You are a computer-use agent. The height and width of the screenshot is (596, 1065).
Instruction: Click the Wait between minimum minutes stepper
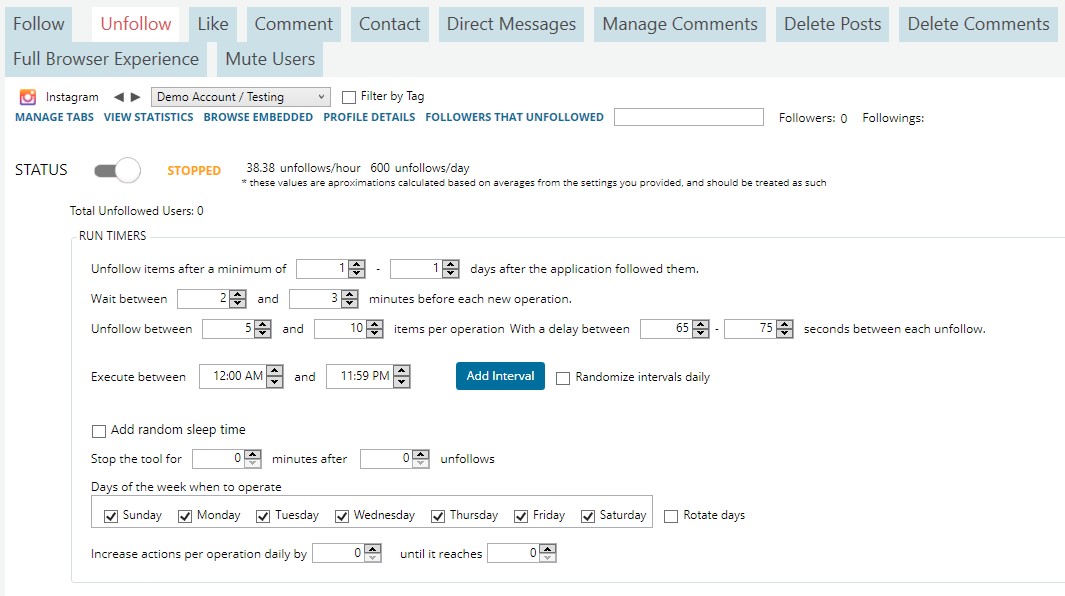(x=211, y=299)
